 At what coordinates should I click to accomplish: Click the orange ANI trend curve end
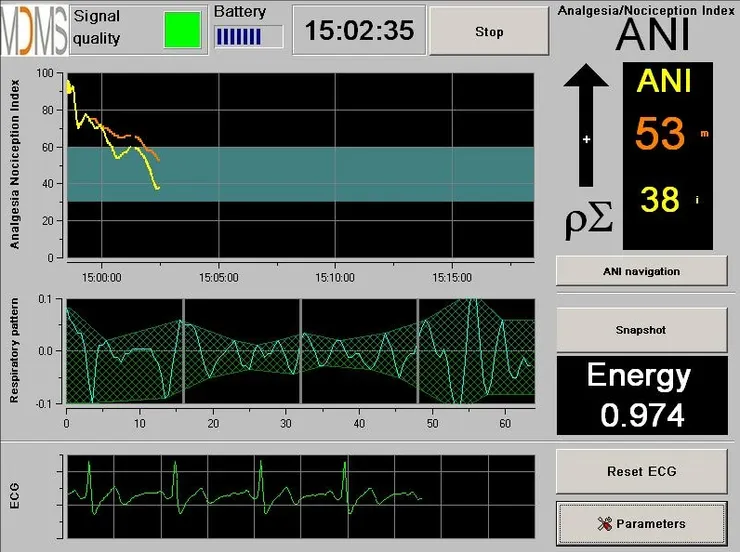tap(158, 160)
